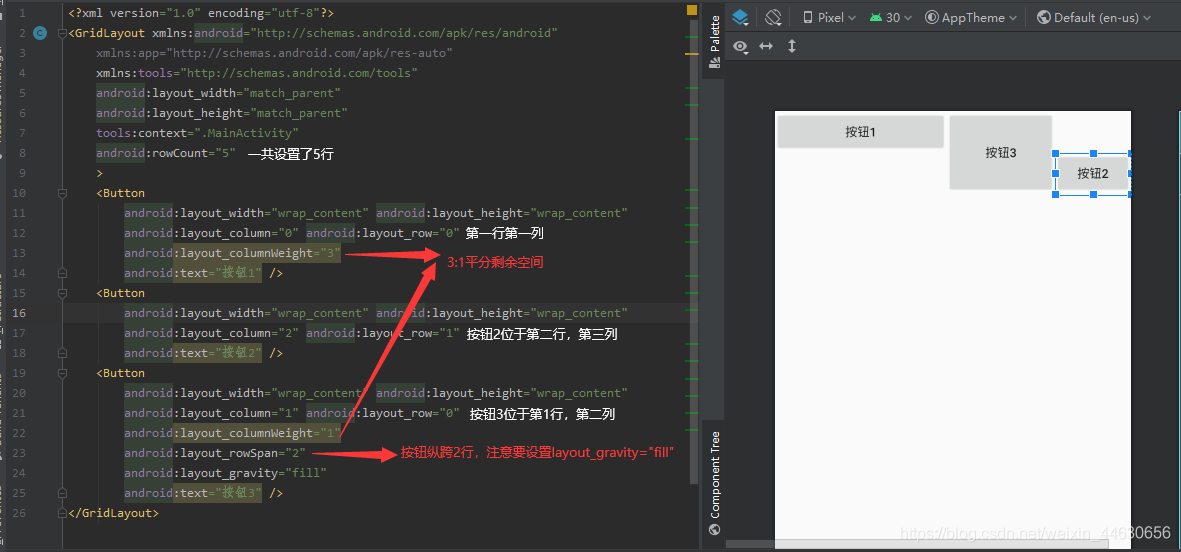Click the xmlns:app attribute on line 3
This screenshot has width=1181, height=552.
[274, 53]
